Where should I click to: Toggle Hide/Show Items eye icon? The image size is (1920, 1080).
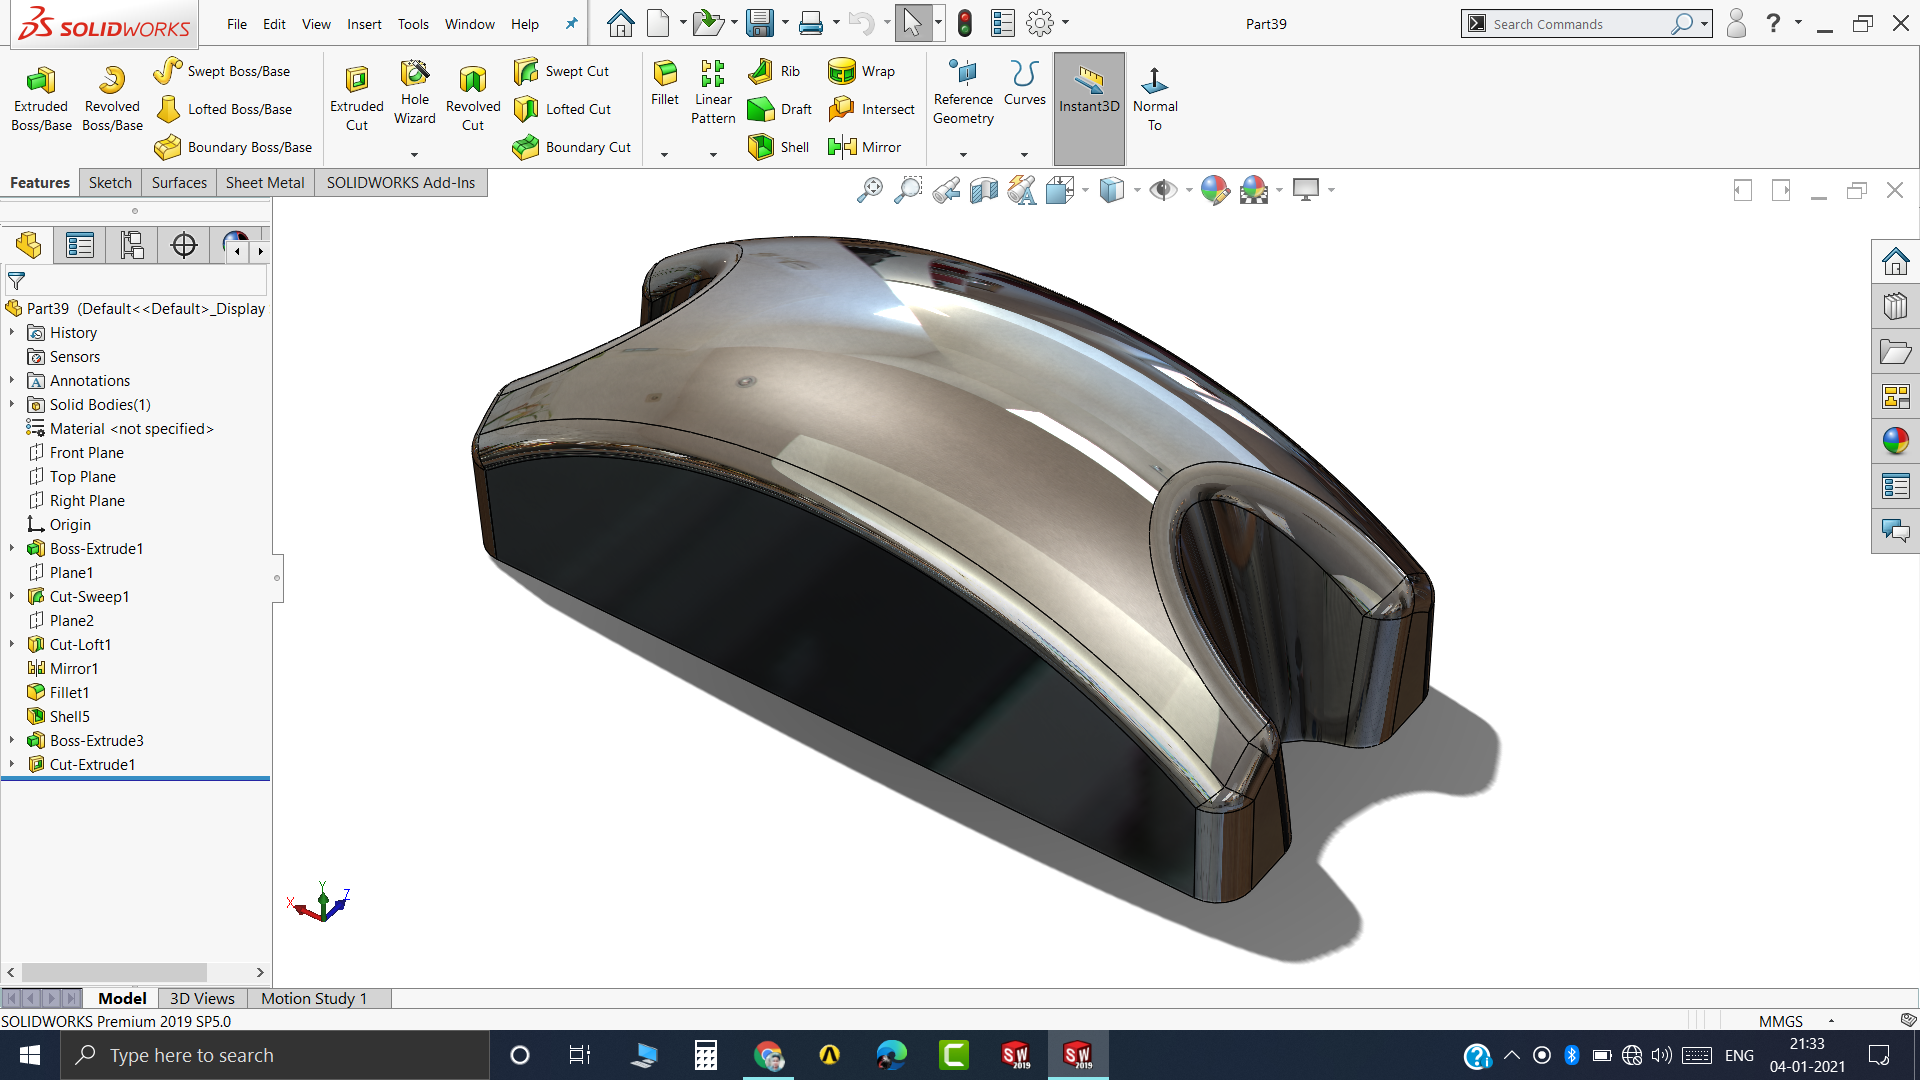[1162, 190]
